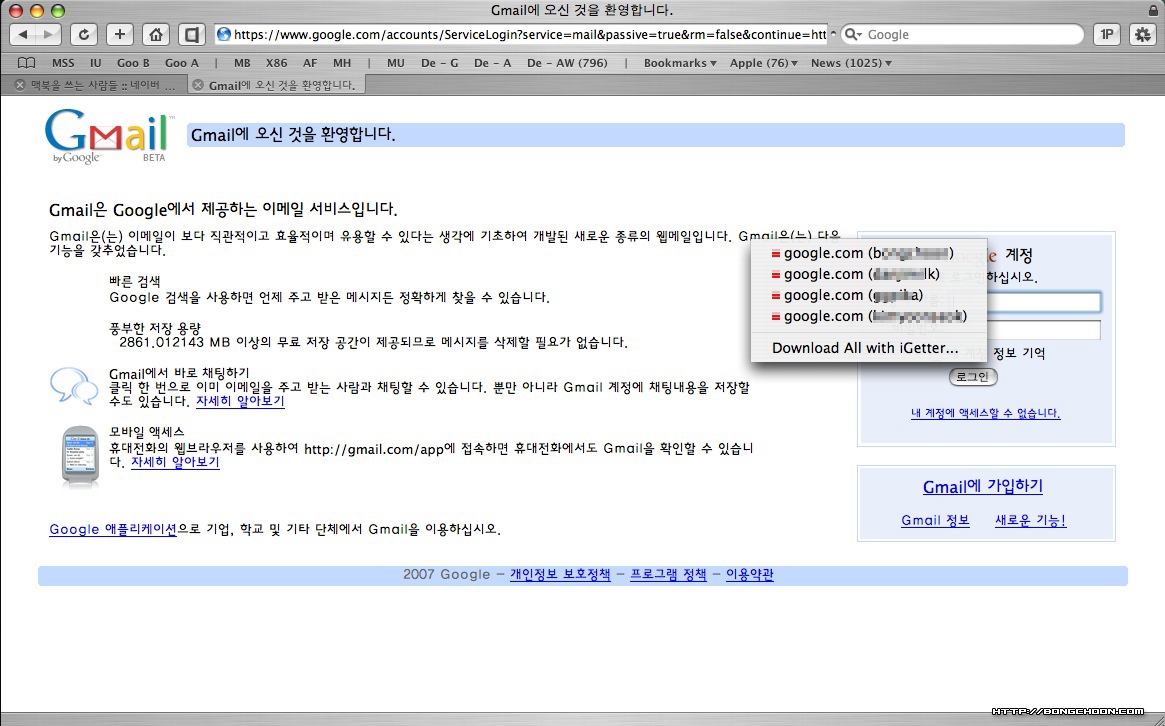The width and height of the screenshot is (1165, 726).
Task: Open the IU bookmark
Action: pyautogui.click(x=95, y=63)
